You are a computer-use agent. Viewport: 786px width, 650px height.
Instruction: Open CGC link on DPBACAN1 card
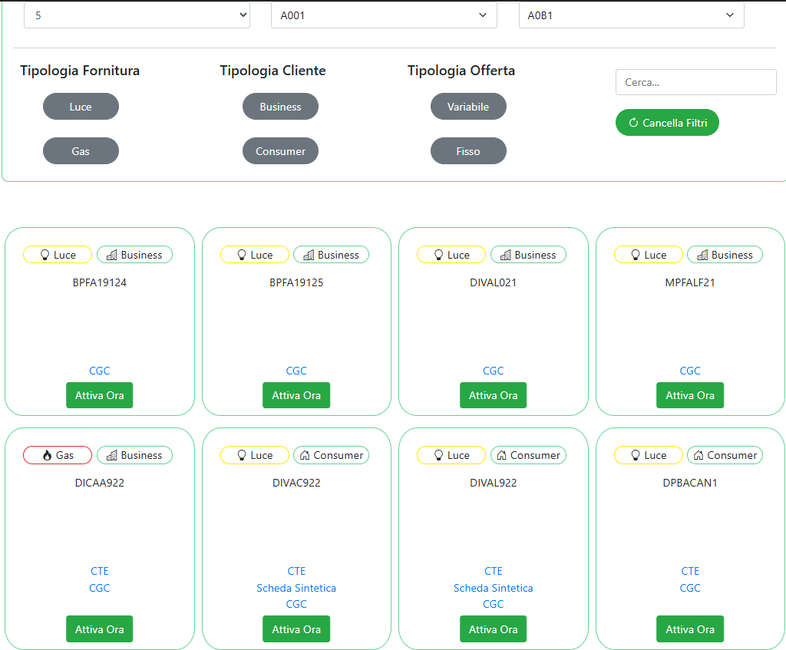pyautogui.click(x=690, y=588)
